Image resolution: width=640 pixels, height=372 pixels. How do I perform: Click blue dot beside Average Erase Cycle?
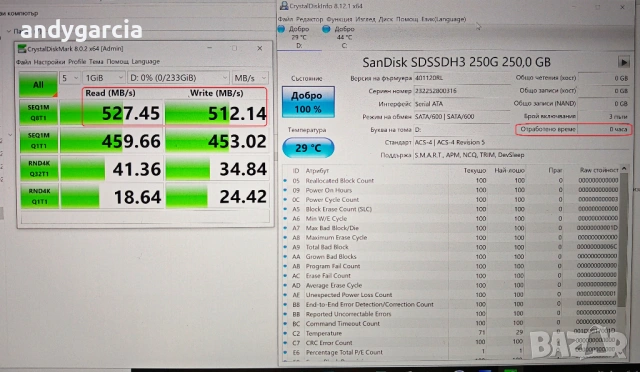tap(285, 285)
